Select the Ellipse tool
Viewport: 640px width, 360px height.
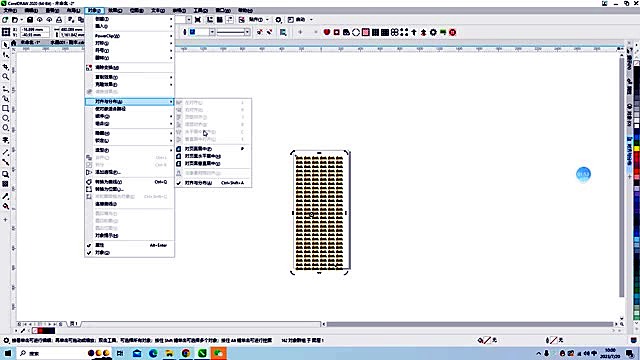5,118
